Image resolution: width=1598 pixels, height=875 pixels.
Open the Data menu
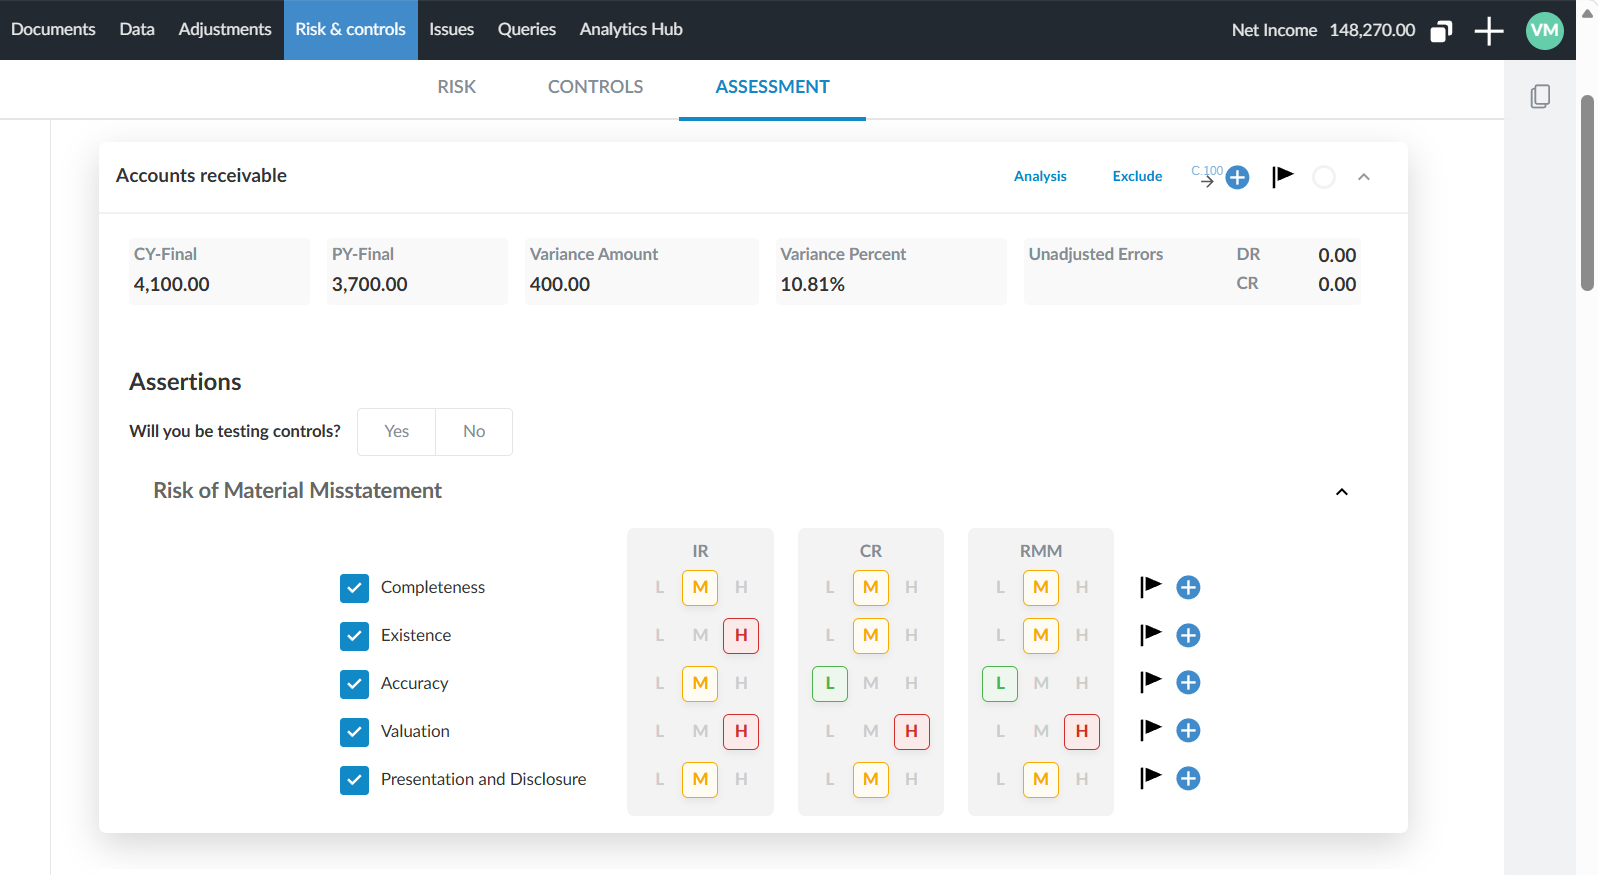coord(137,30)
